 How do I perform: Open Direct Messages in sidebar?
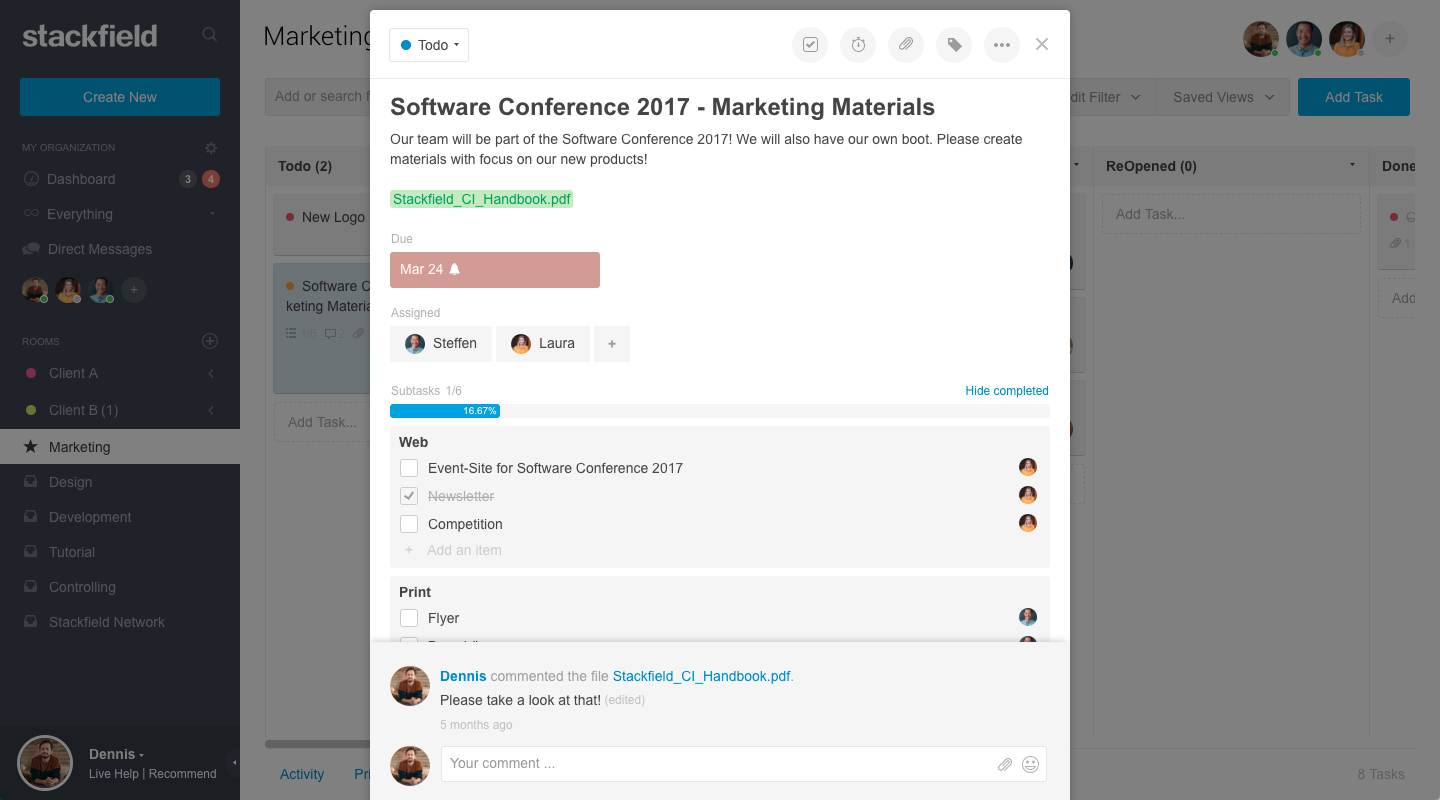(x=100, y=249)
